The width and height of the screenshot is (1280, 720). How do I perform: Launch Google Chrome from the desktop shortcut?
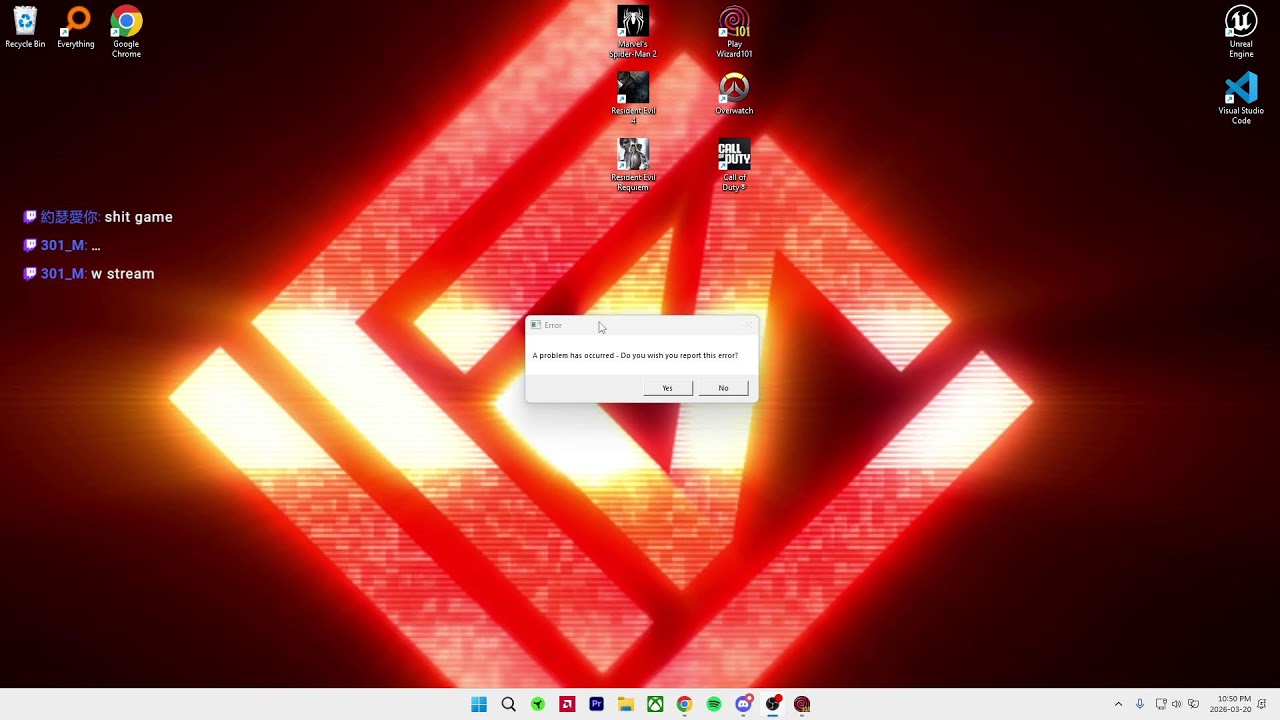pos(126,32)
